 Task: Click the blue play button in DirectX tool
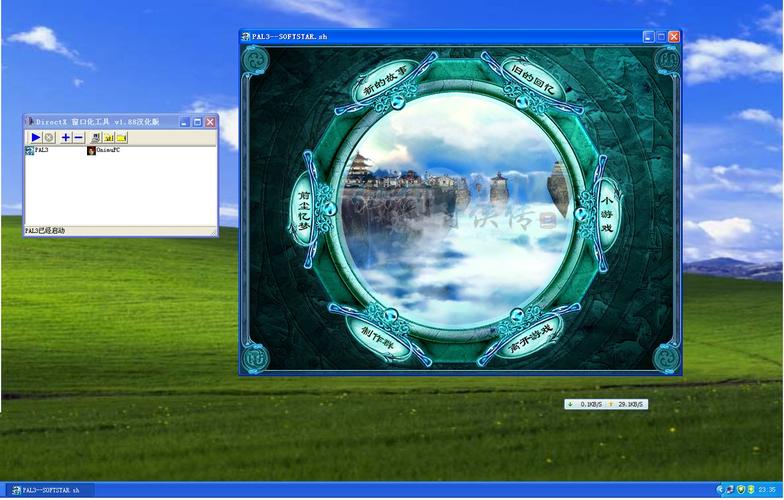tap(35, 137)
